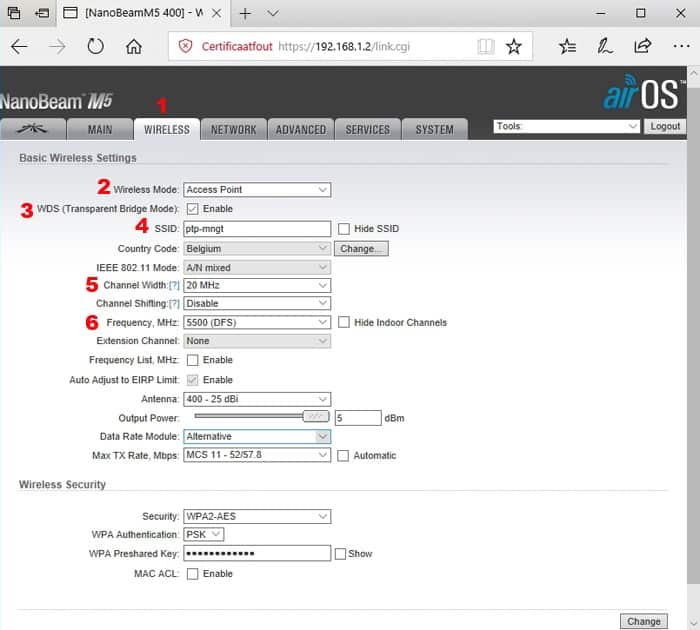Add page to favorites star
Viewport: 700px width, 630px height.
(514, 46)
